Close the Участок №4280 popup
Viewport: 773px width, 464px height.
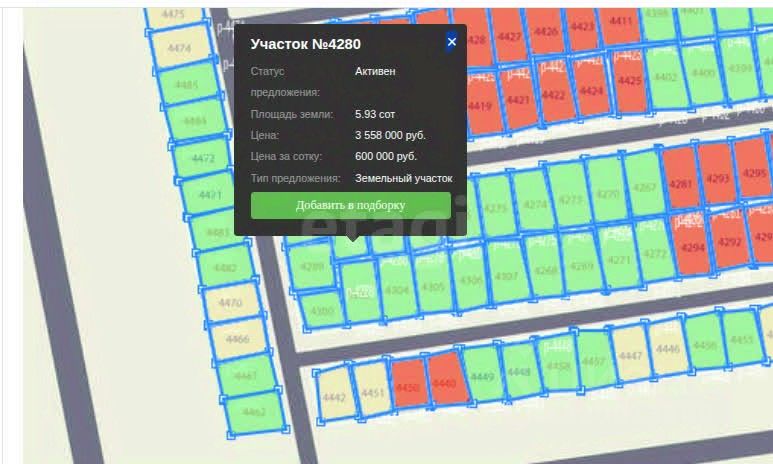452,42
